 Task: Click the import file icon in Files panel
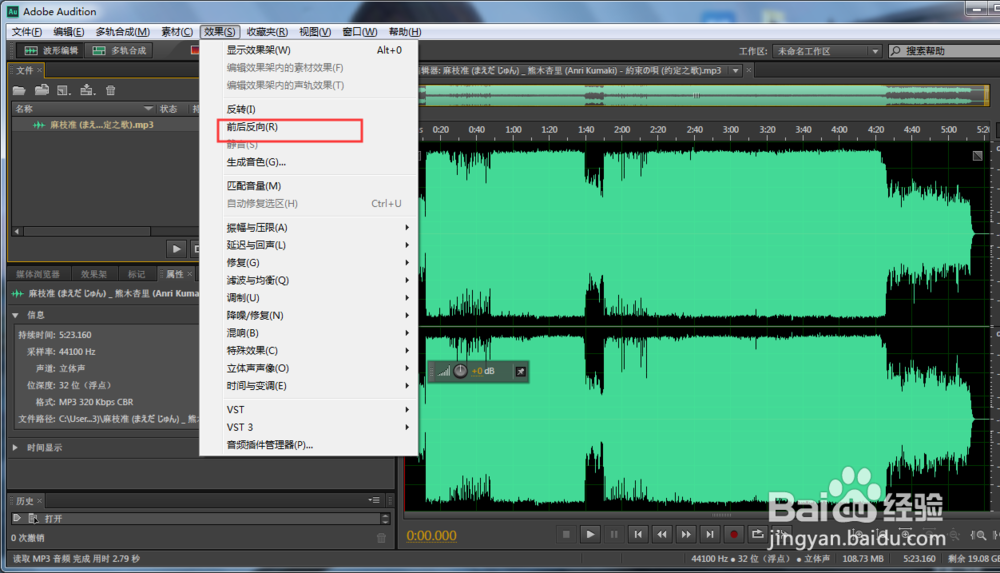click(x=42, y=91)
